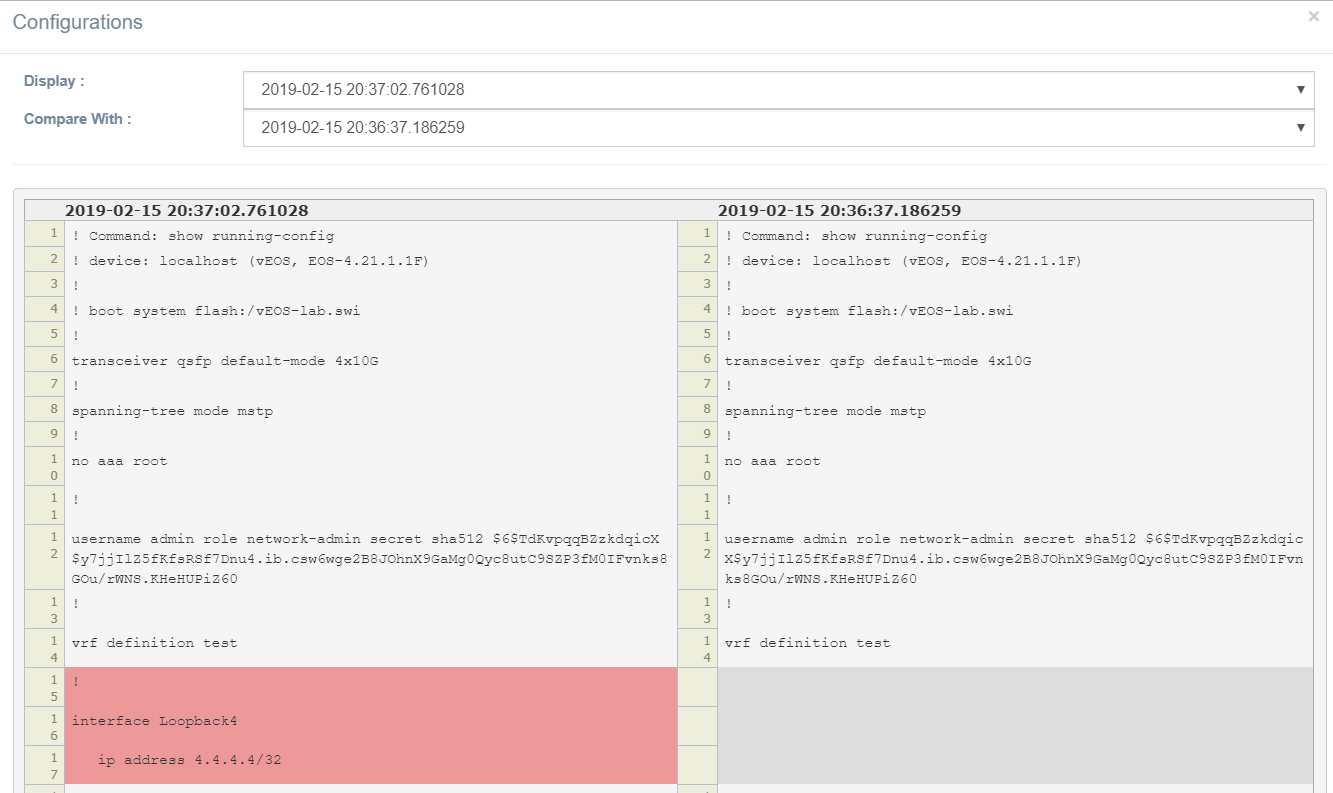The image size is (1333, 793).
Task: Click right pane spanning-tree mode mstp line
Action: [825, 411]
